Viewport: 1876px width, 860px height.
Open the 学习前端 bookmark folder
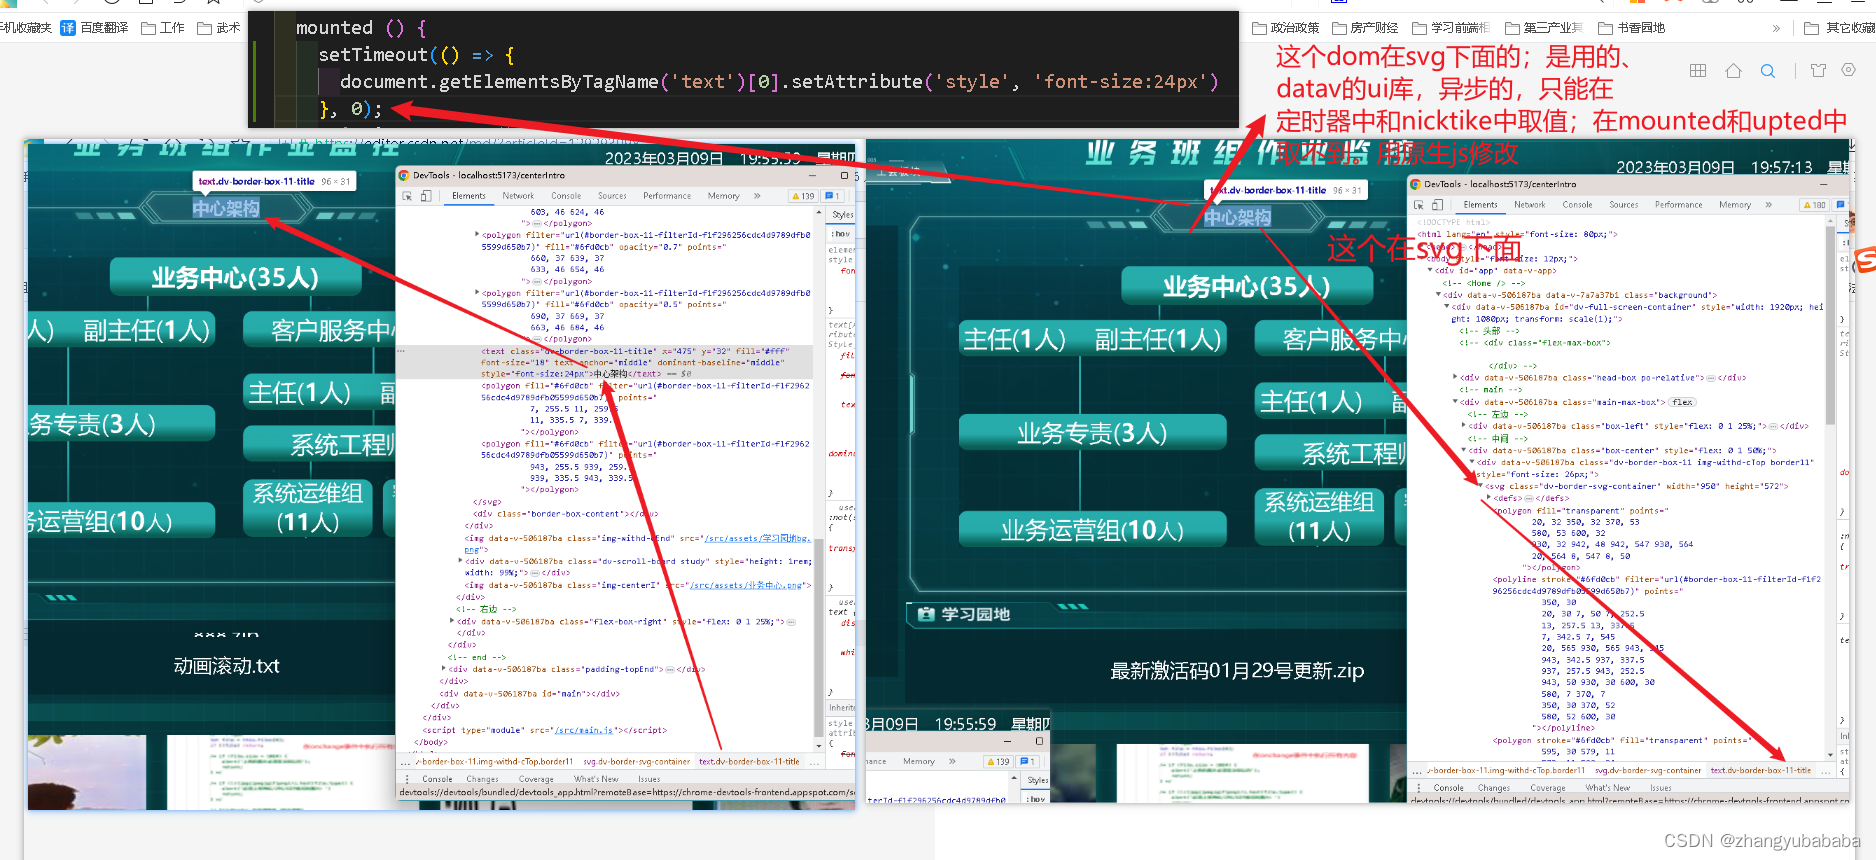[1451, 28]
